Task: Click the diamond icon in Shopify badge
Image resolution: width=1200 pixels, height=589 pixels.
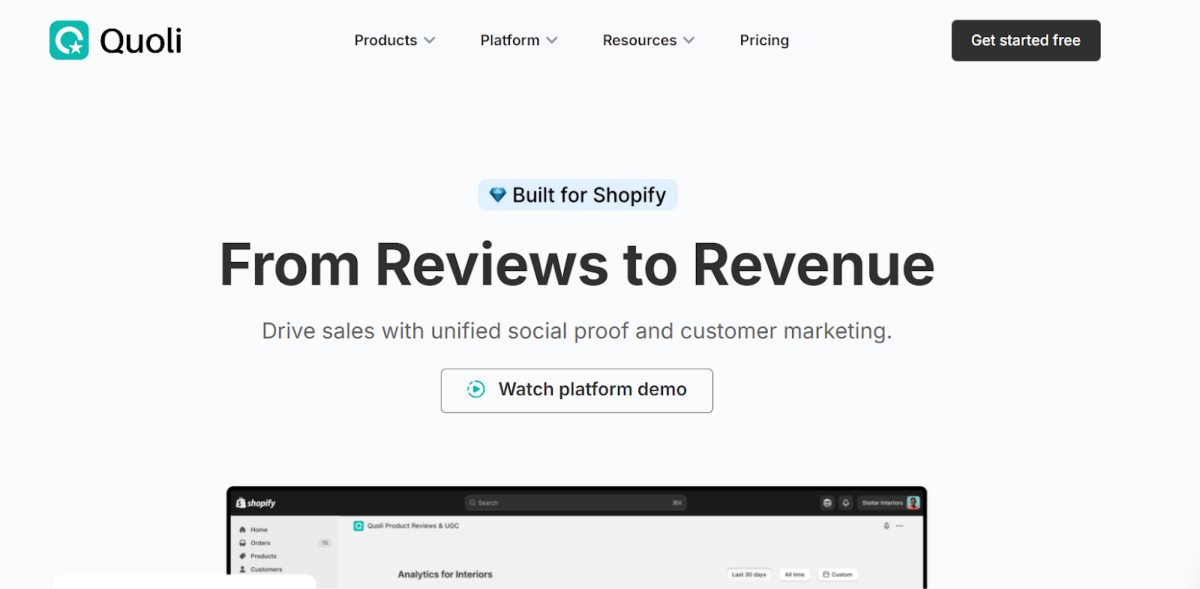Action: tap(497, 195)
